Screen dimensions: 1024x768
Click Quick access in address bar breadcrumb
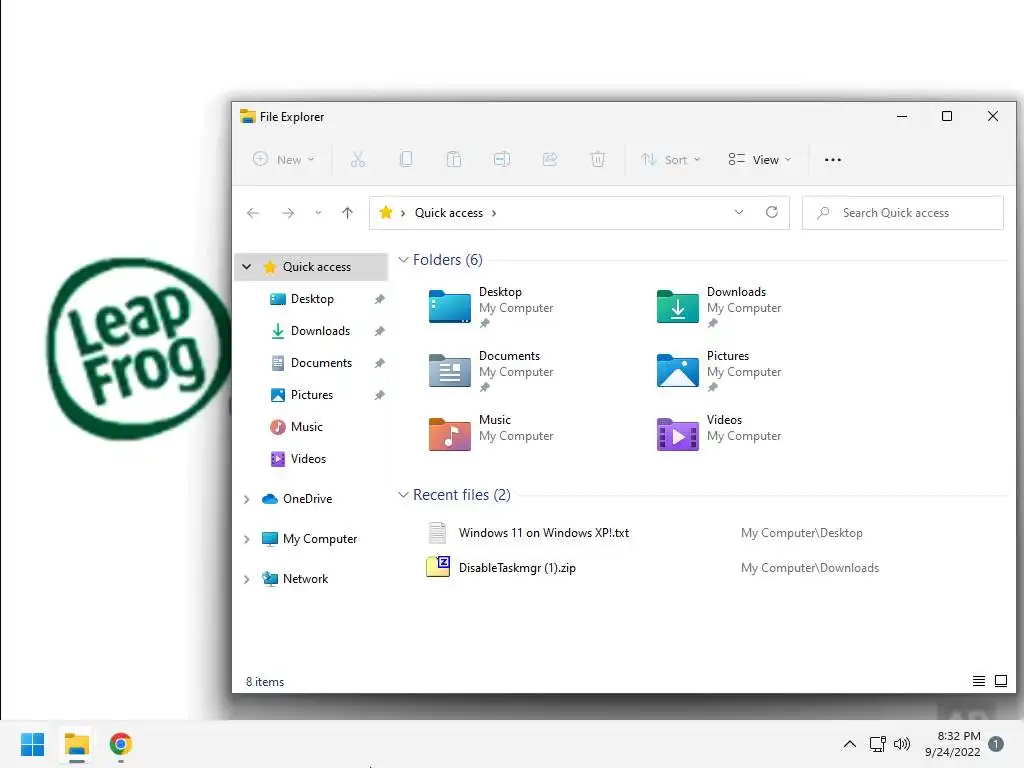pos(449,213)
